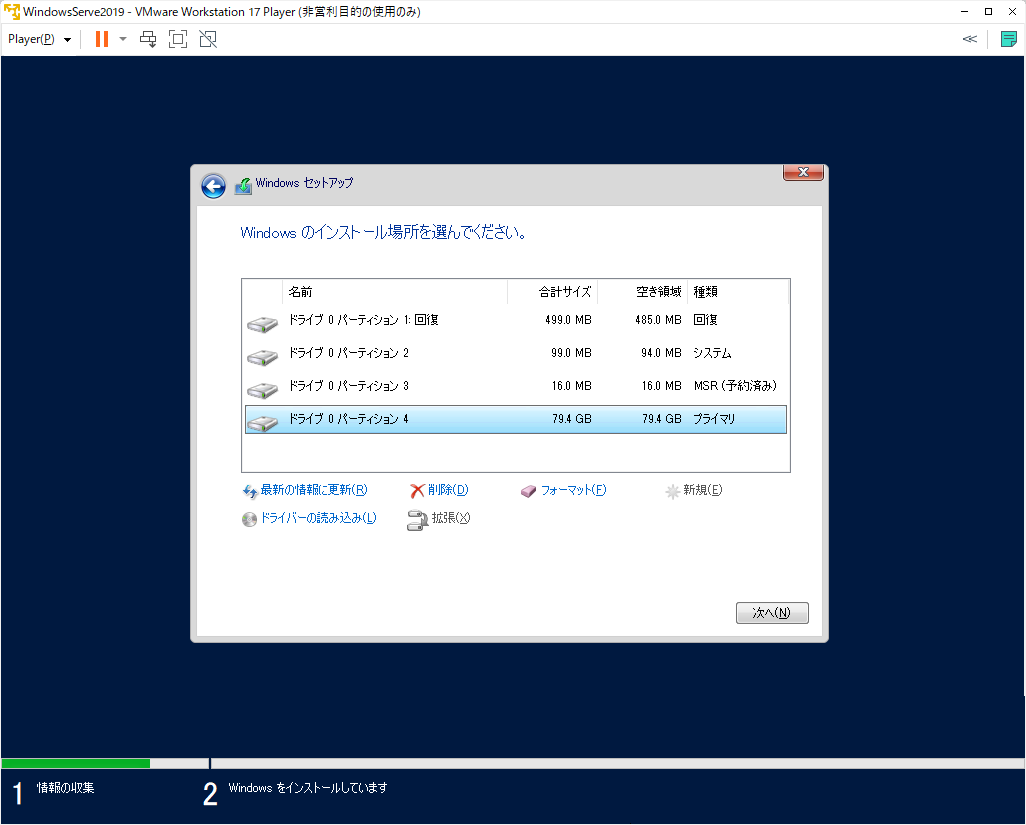Select Drive 0 Partition 1 回復 row
1026x825 pixels.
pos(516,321)
